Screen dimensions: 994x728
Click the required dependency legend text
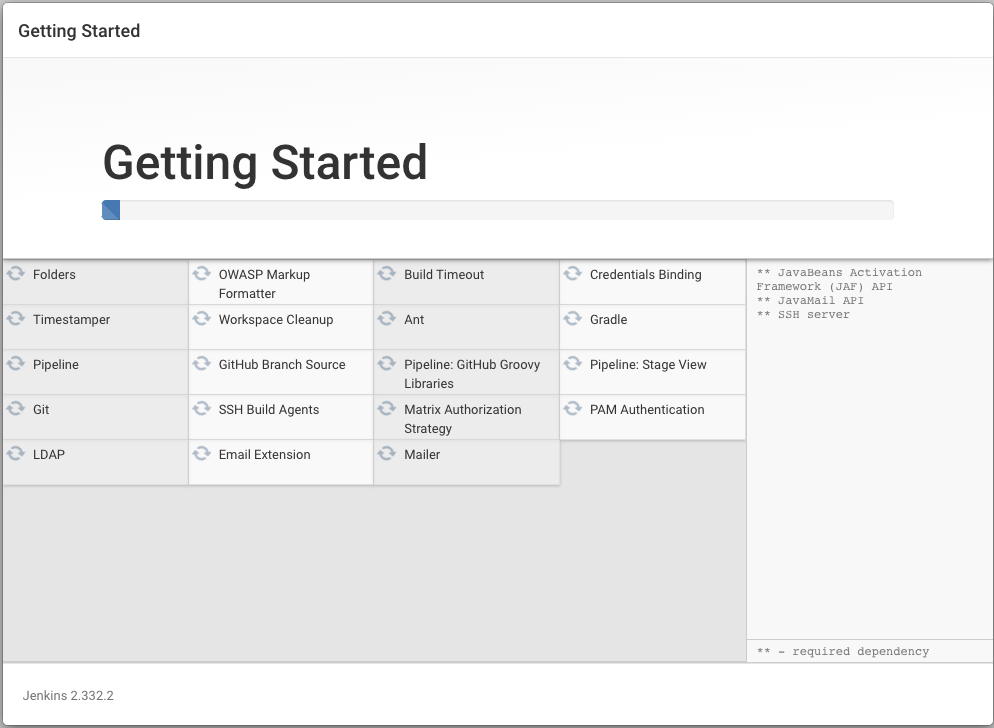(x=842, y=651)
